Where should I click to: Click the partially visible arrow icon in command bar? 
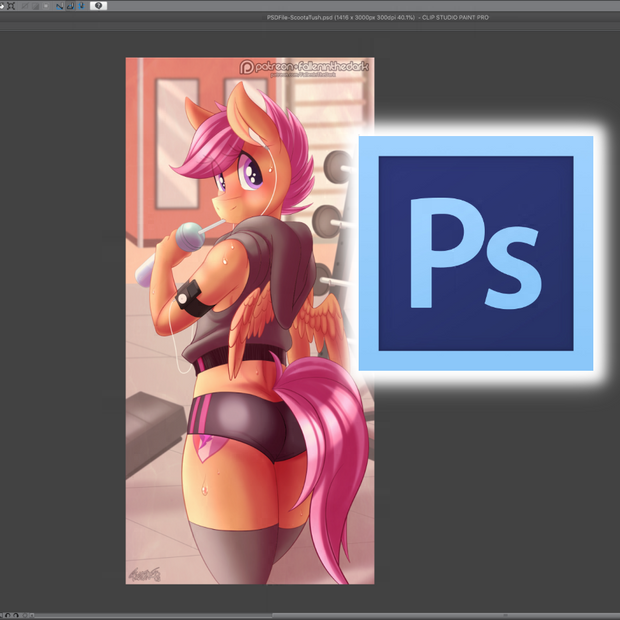[2, 6]
